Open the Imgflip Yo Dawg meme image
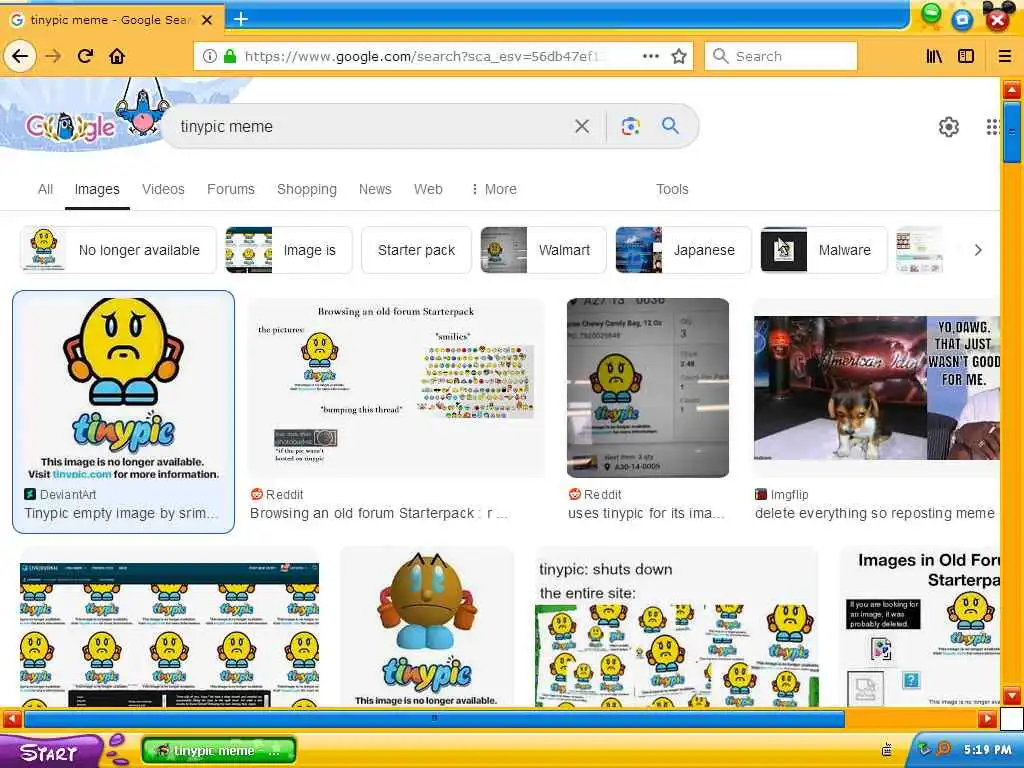 [x=876, y=388]
